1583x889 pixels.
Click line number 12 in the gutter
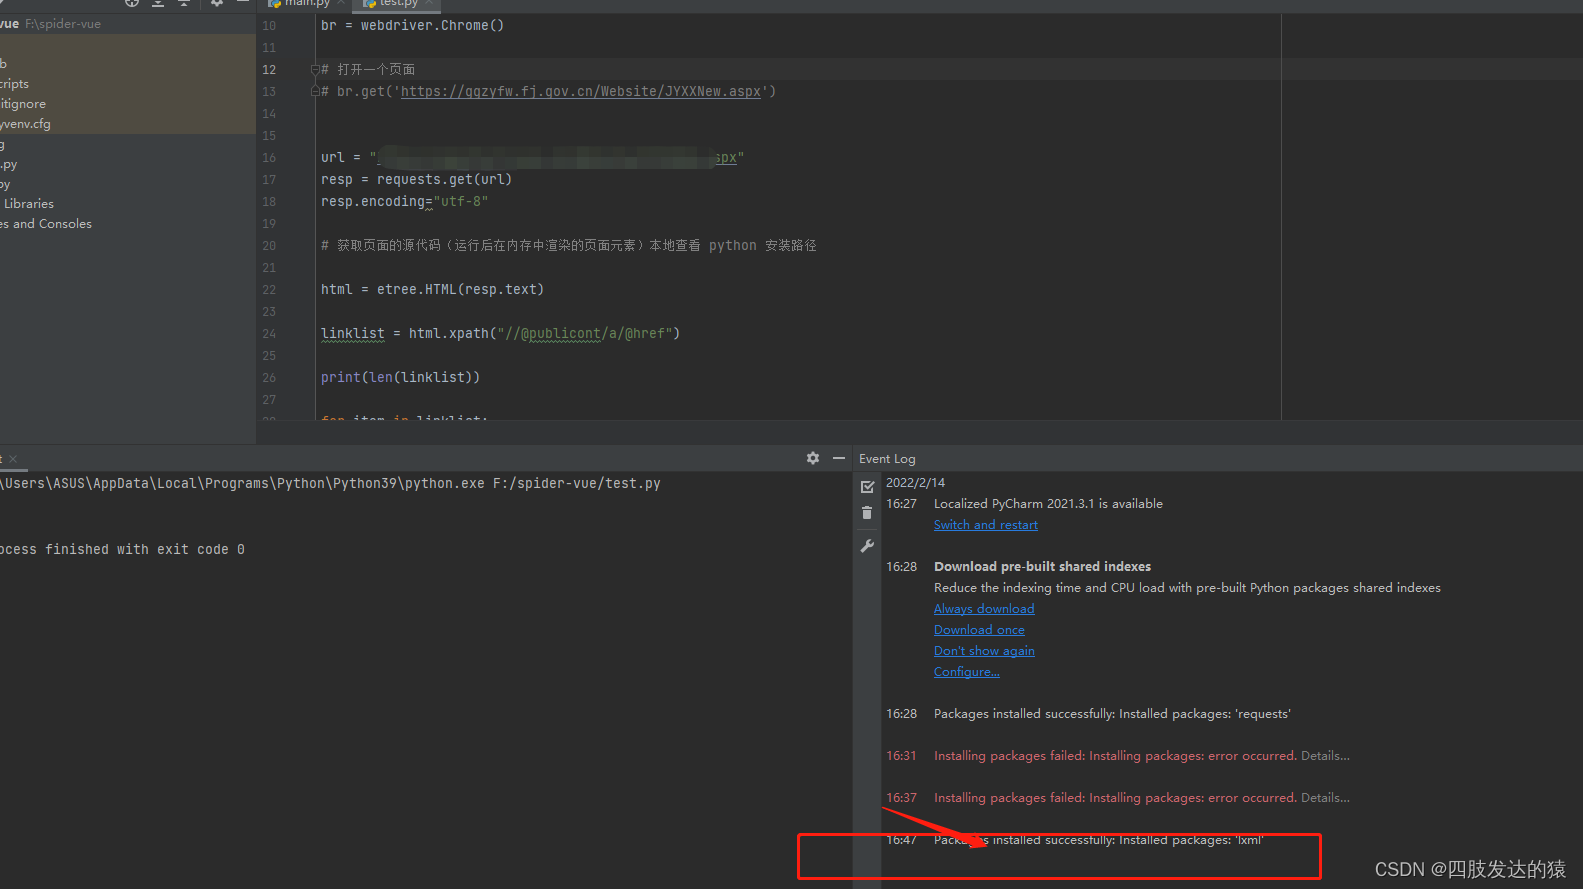(x=269, y=70)
